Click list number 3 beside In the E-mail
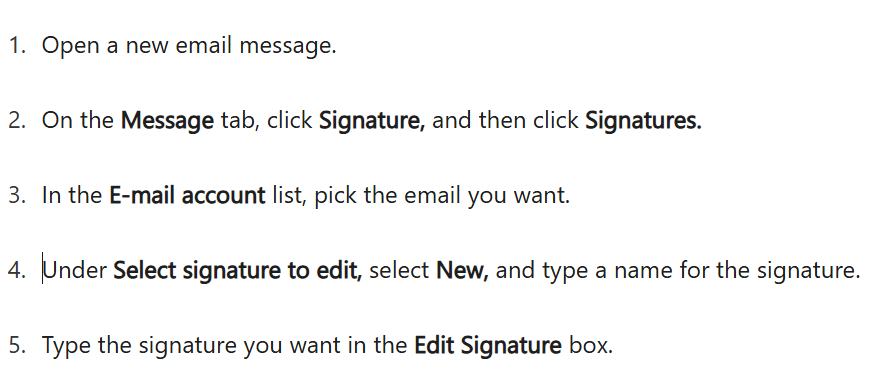This screenshot has height=379, width=894. pos(17,195)
